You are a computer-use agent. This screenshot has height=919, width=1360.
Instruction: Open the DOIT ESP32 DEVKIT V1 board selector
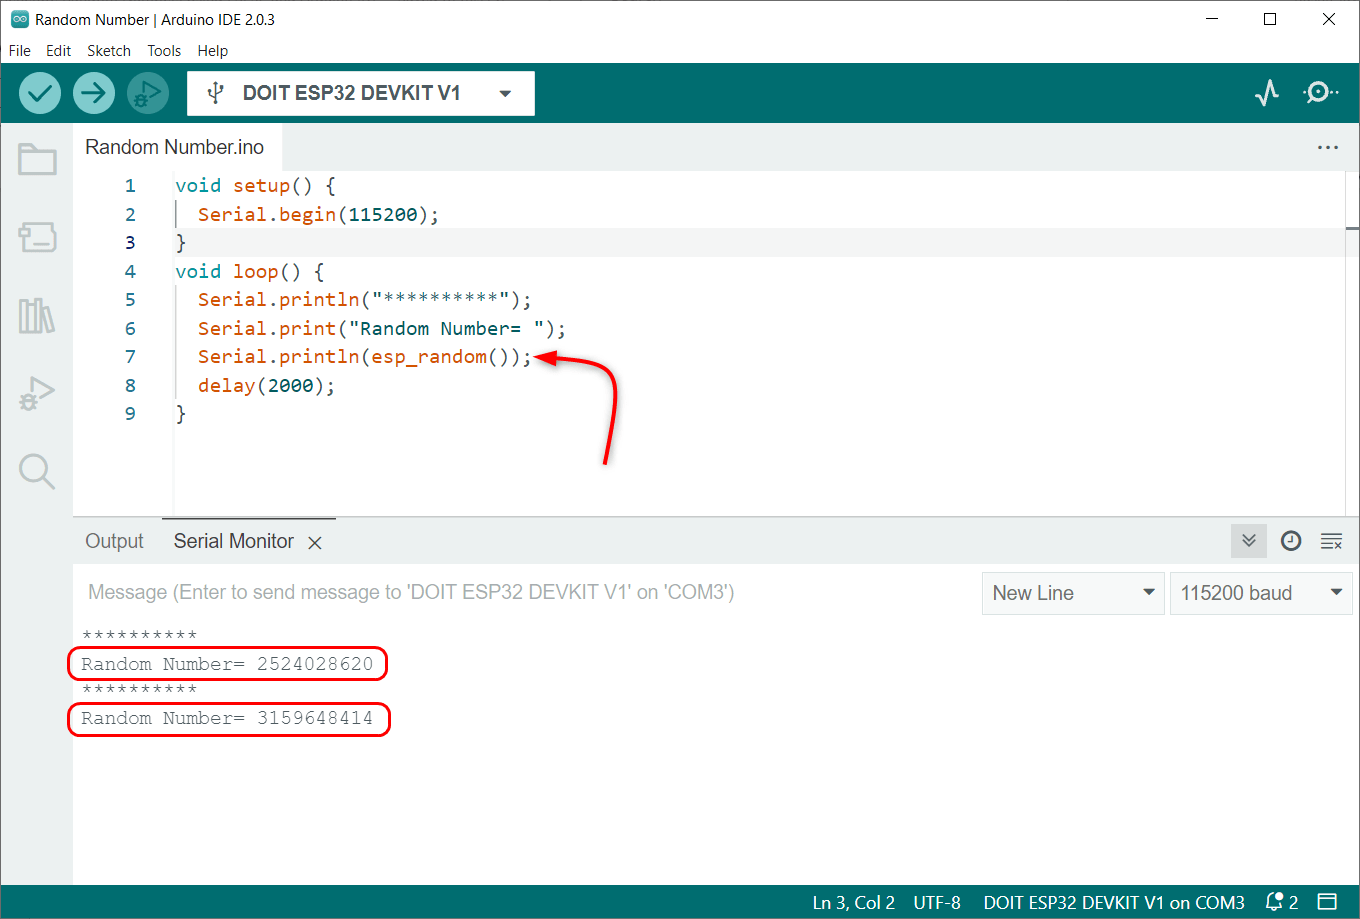click(360, 93)
